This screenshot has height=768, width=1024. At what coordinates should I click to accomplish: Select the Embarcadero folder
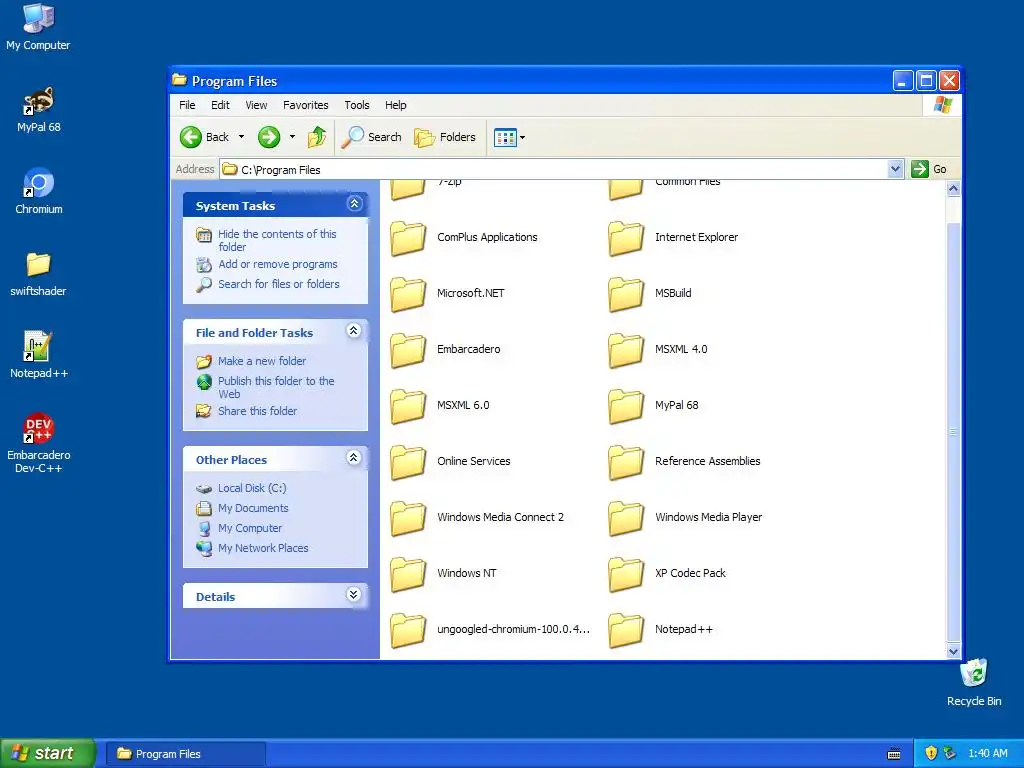pyautogui.click(x=446, y=350)
